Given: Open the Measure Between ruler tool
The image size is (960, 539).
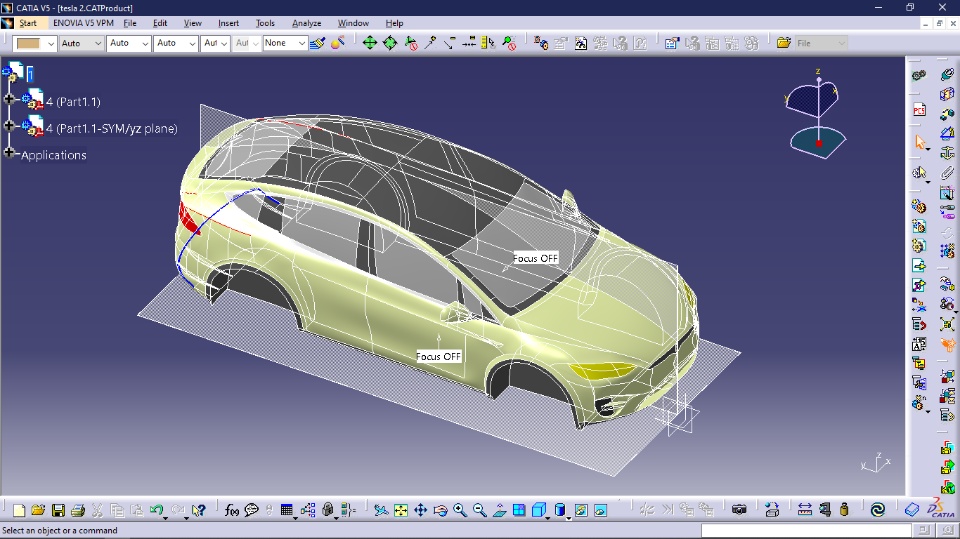Looking at the screenshot, I should pyautogui.click(x=804, y=510).
